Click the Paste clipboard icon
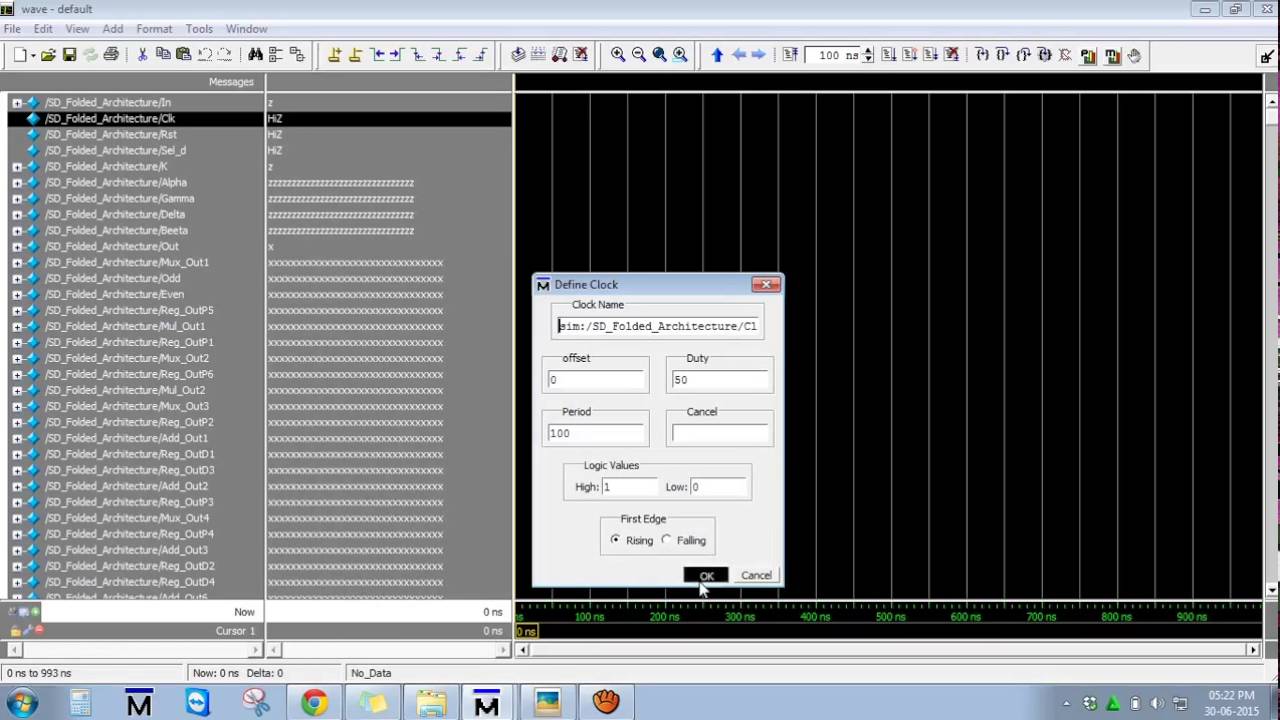 pyautogui.click(x=183, y=55)
